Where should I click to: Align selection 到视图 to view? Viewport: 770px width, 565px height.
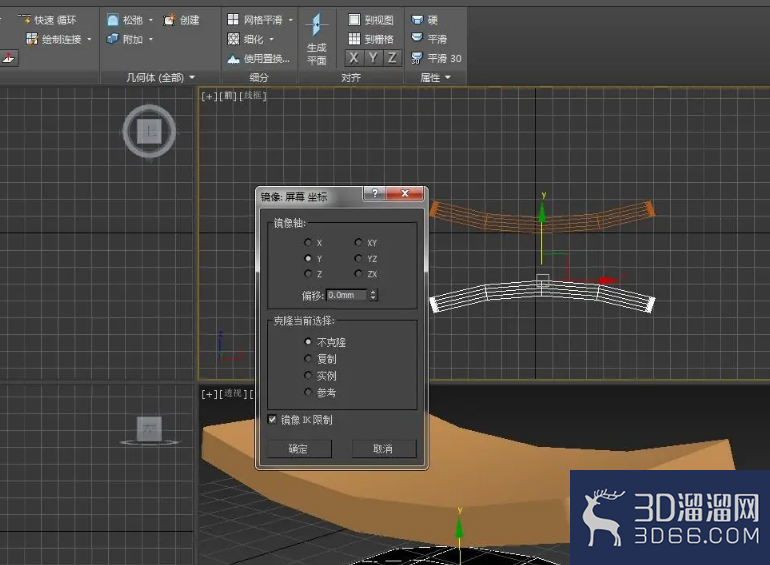[371, 20]
